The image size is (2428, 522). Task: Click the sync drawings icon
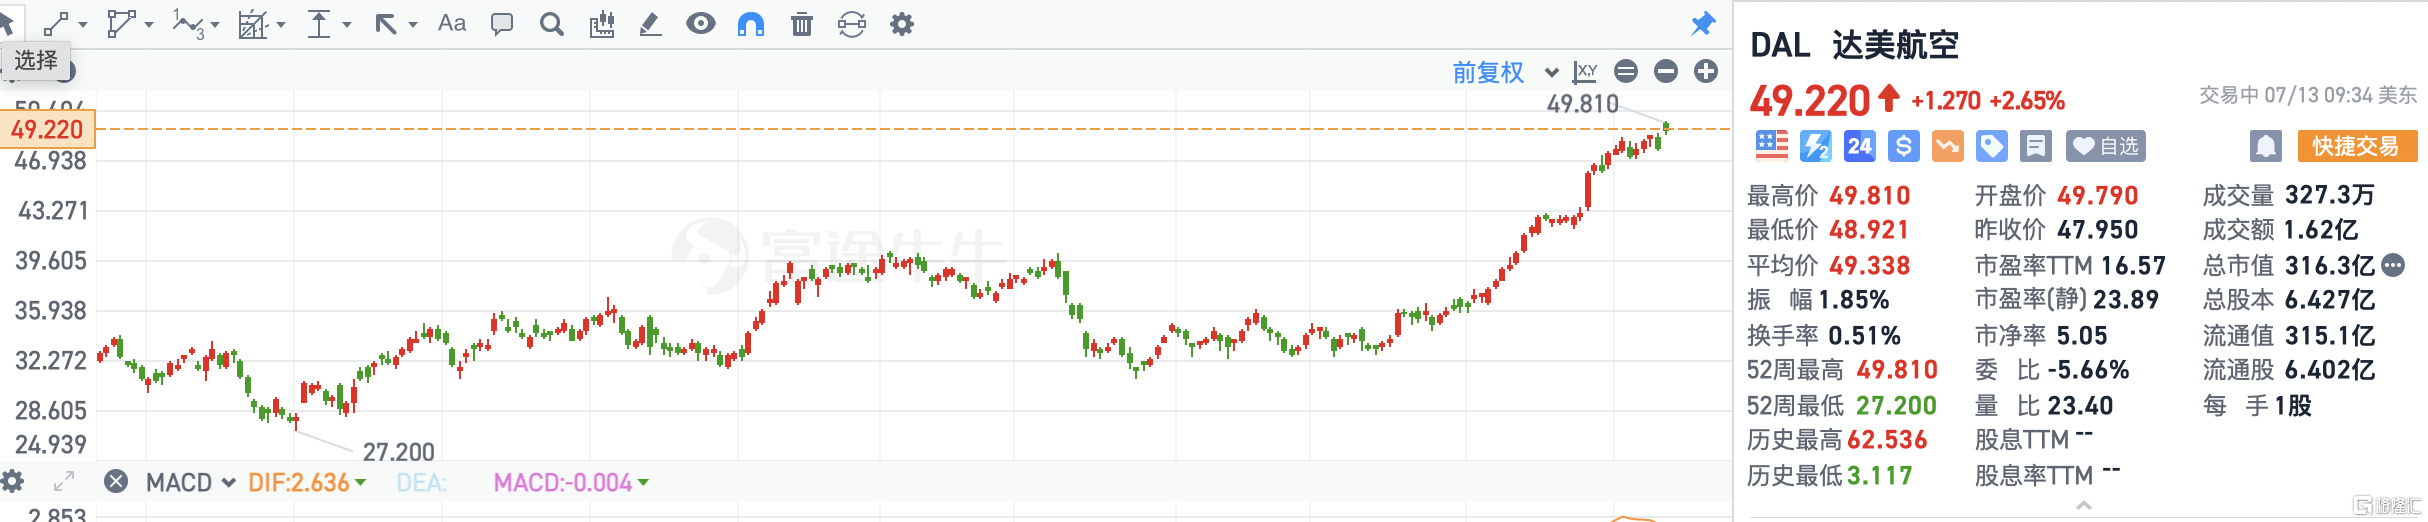click(852, 24)
